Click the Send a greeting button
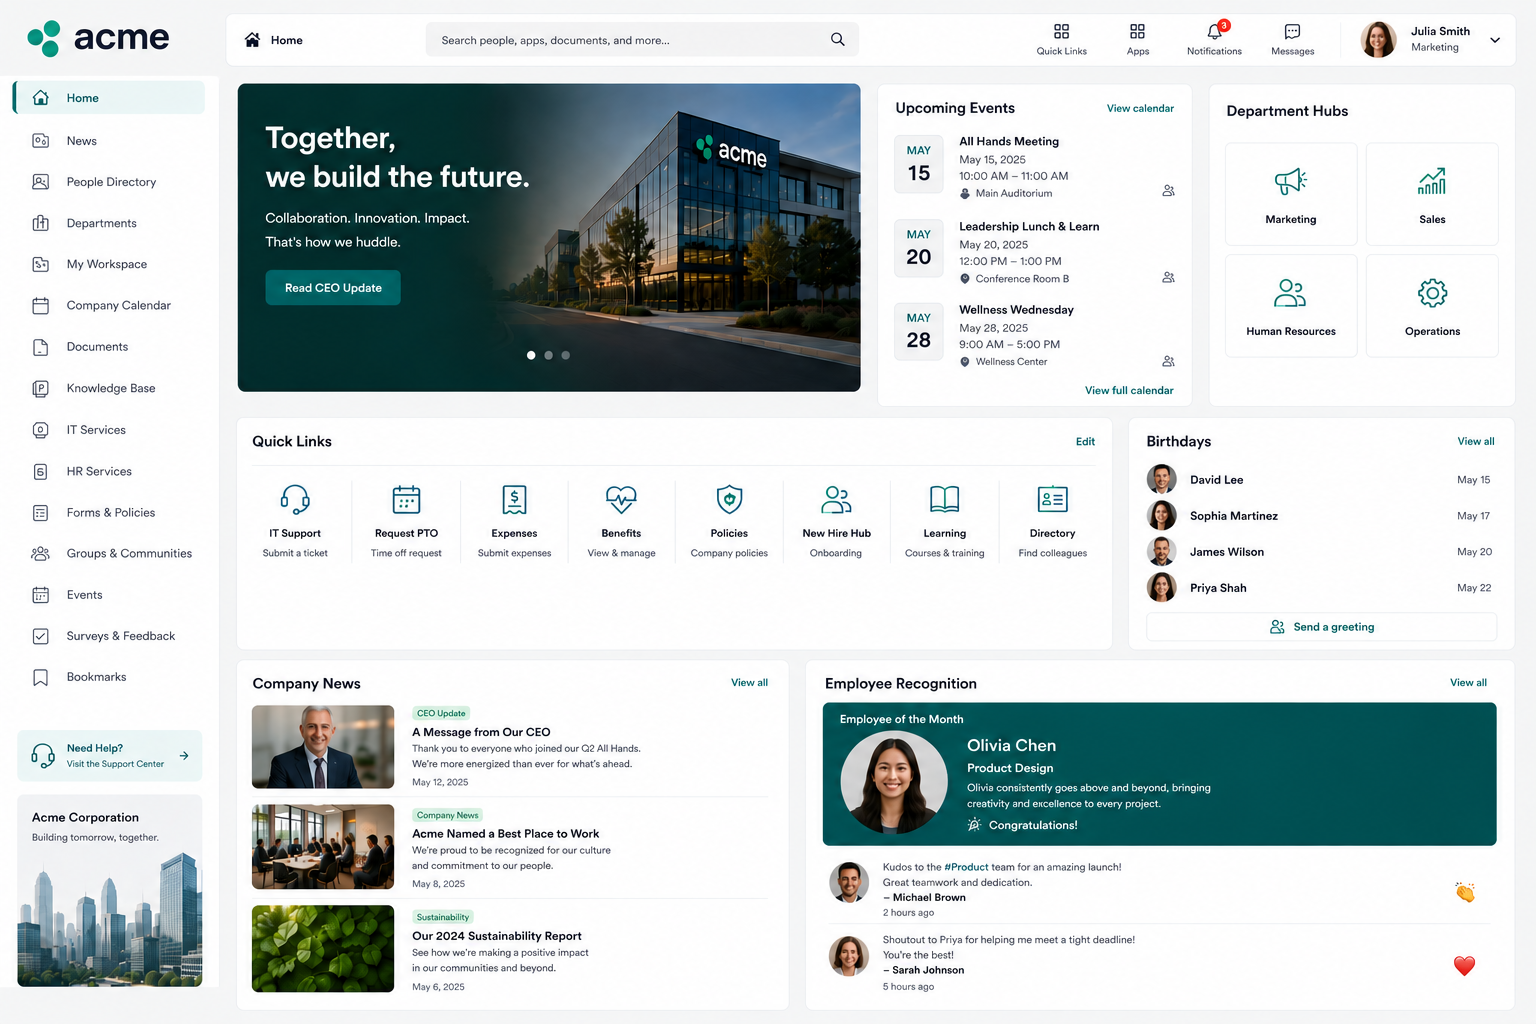This screenshot has width=1536, height=1024. tap(1321, 627)
